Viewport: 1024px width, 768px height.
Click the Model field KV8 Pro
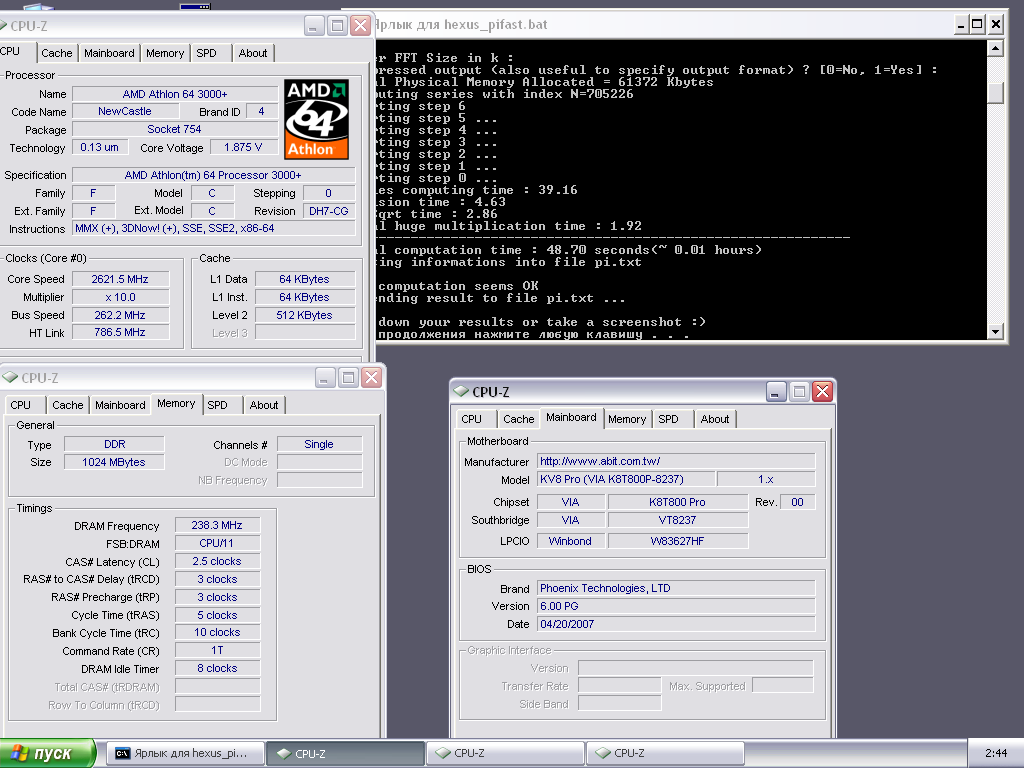tap(626, 479)
